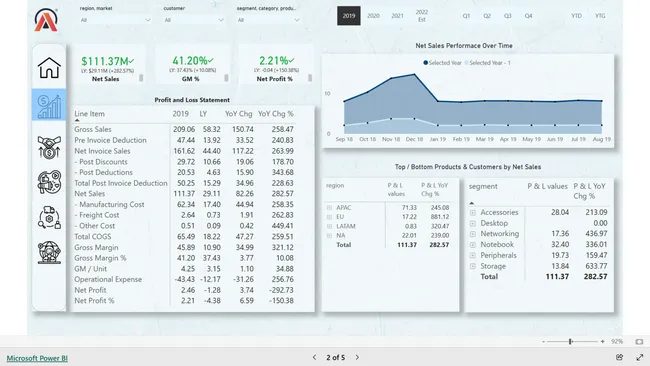650x366 pixels.
Task: Select the Q4 quarter filter
Action: tap(528, 16)
